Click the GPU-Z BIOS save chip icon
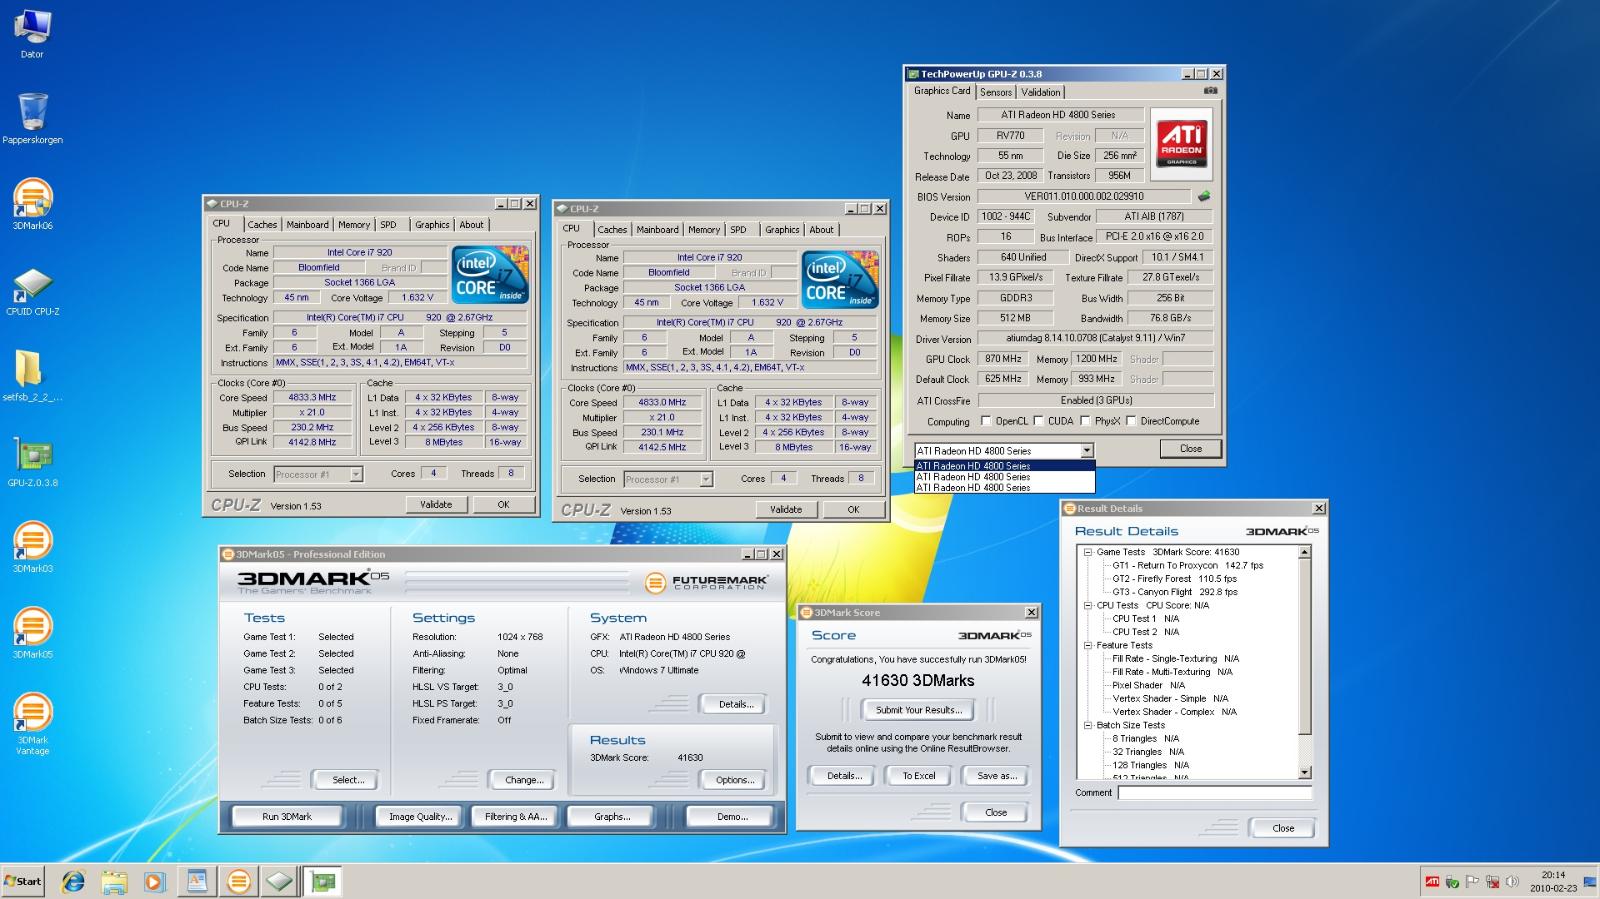The width and height of the screenshot is (1600, 899). [x=1204, y=196]
